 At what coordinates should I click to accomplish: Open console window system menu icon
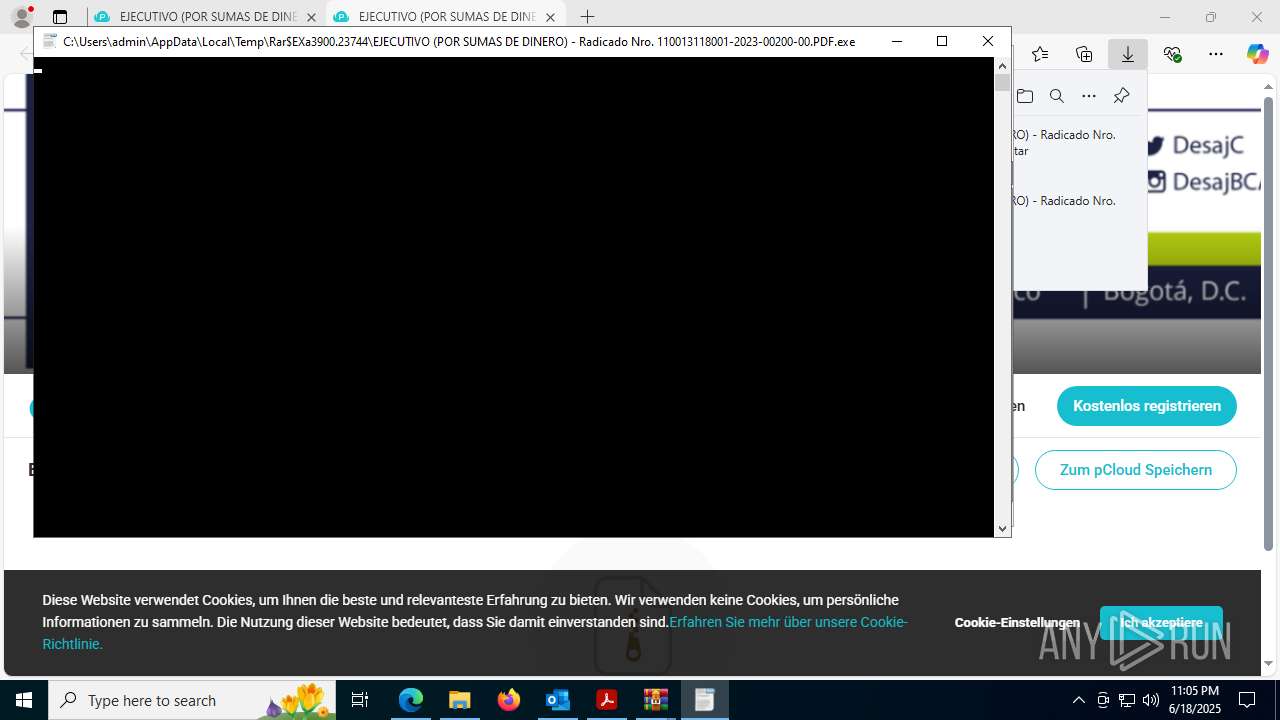[x=49, y=41]
